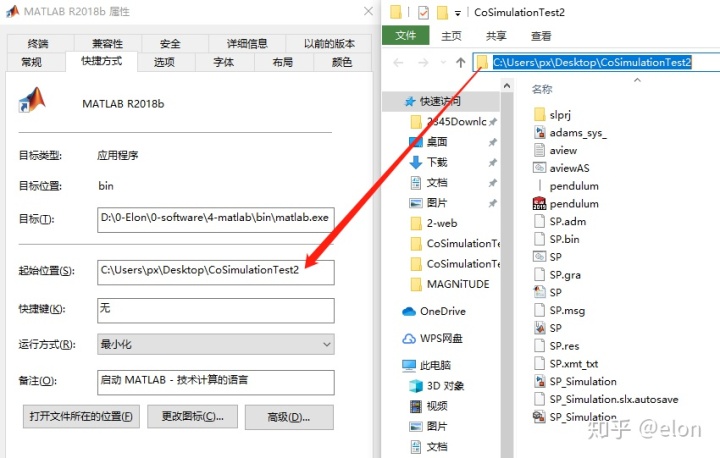The image size is (720, 458).
Task: Click into the 起始位置 text field
Action: coord(215,270)
